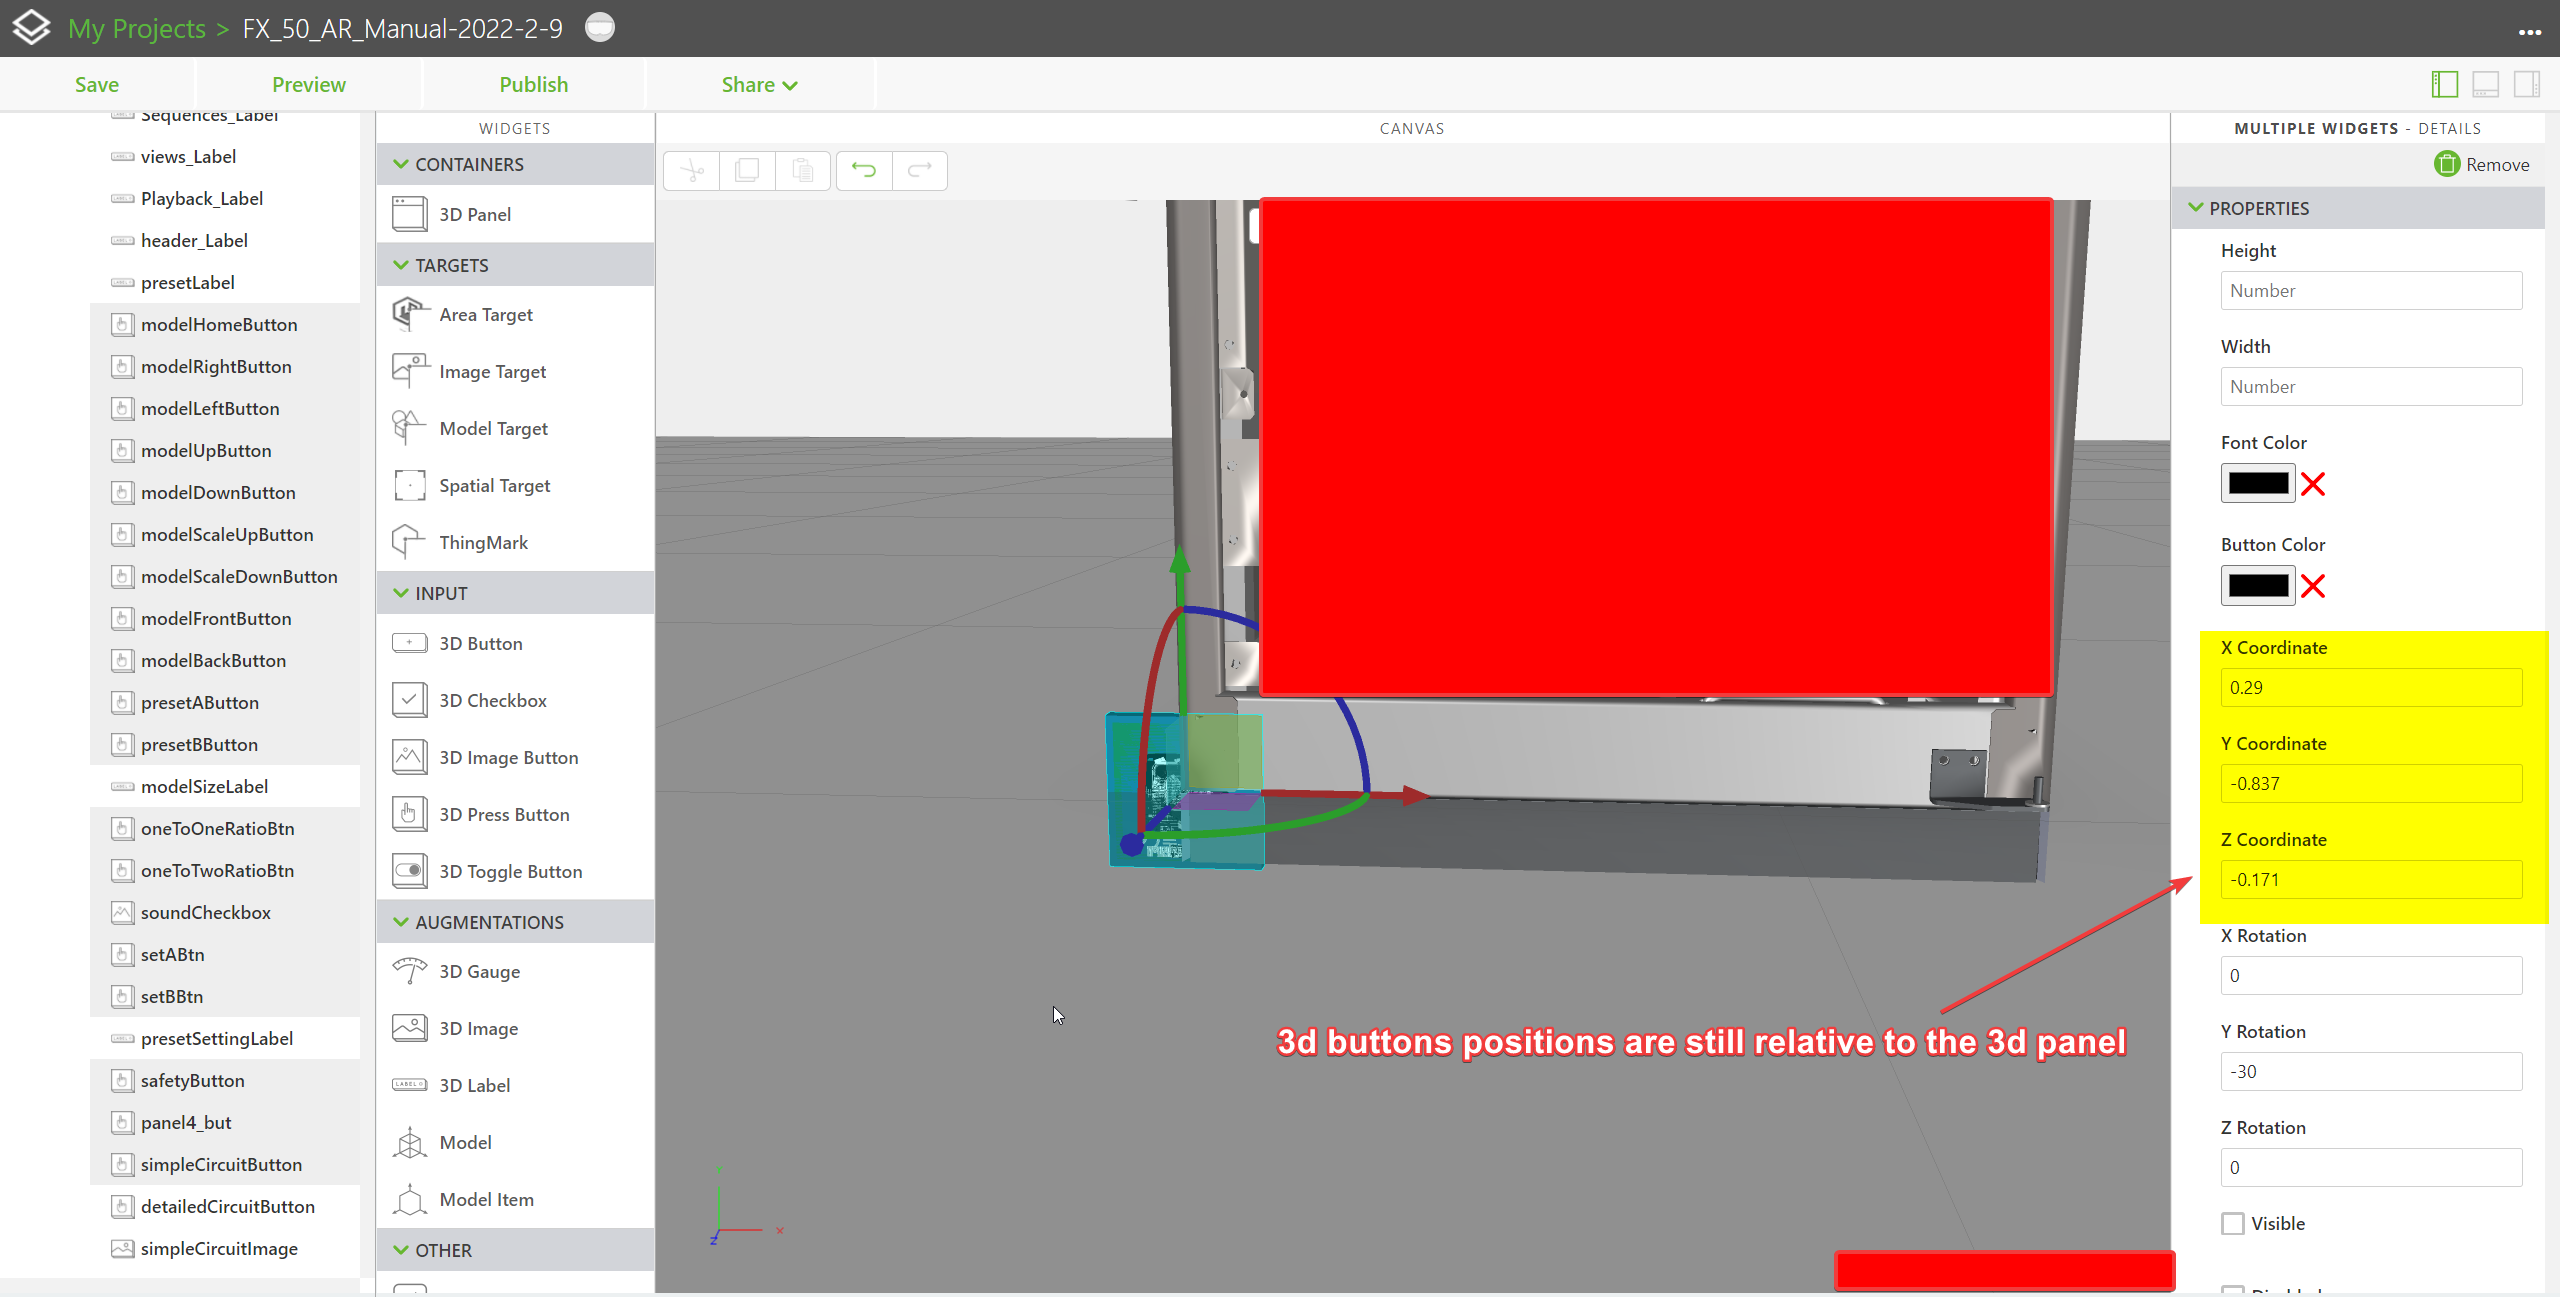The image size is (2560, 1297).
Task: Select the ThingMark target icon
Action: coord(408,541)
